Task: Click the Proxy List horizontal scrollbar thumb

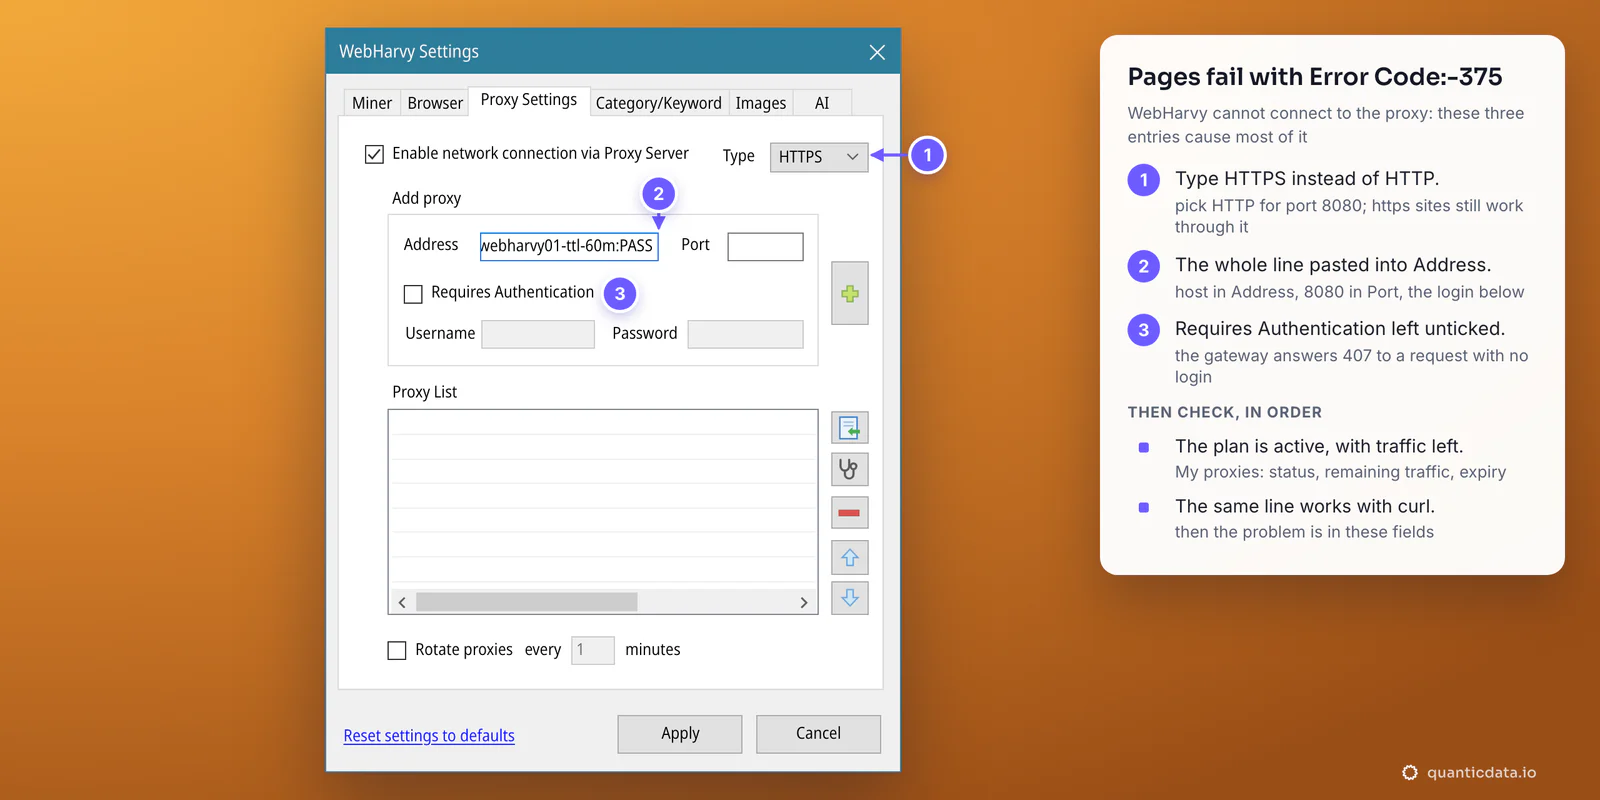Action: (527, 602)
